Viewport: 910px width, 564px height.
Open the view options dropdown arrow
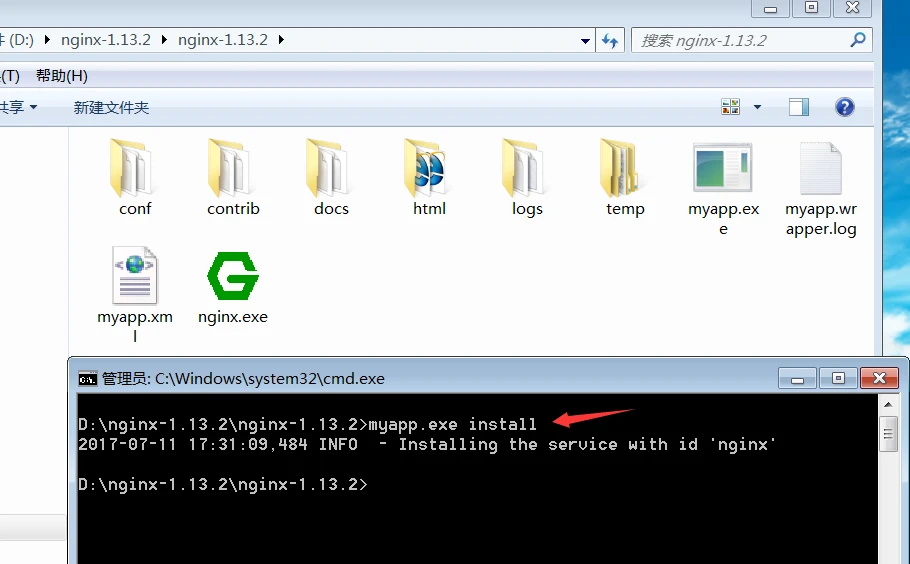click(x=757, y=107)
